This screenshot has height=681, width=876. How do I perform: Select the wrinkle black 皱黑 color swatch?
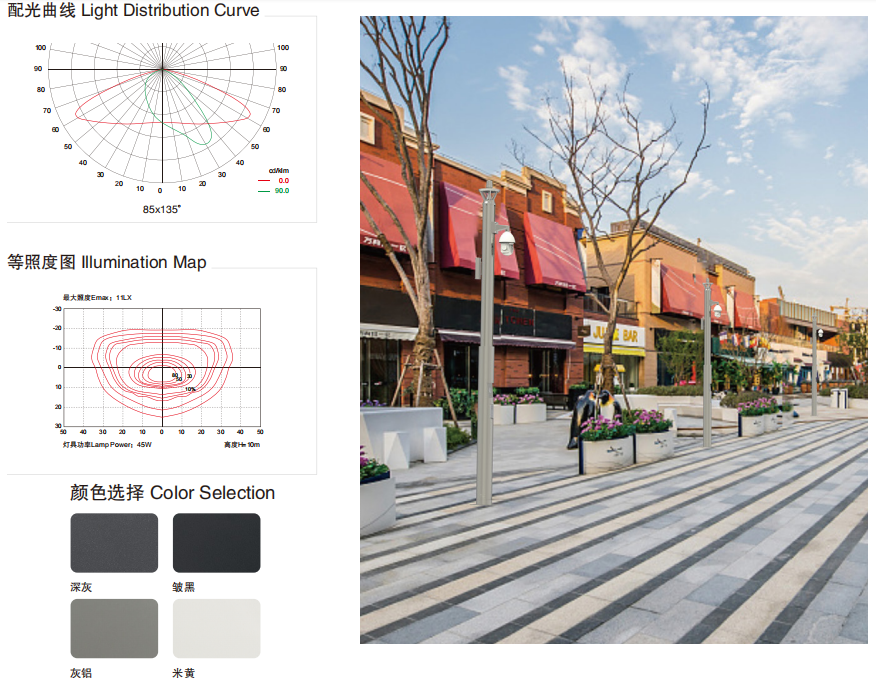(216, 542)
